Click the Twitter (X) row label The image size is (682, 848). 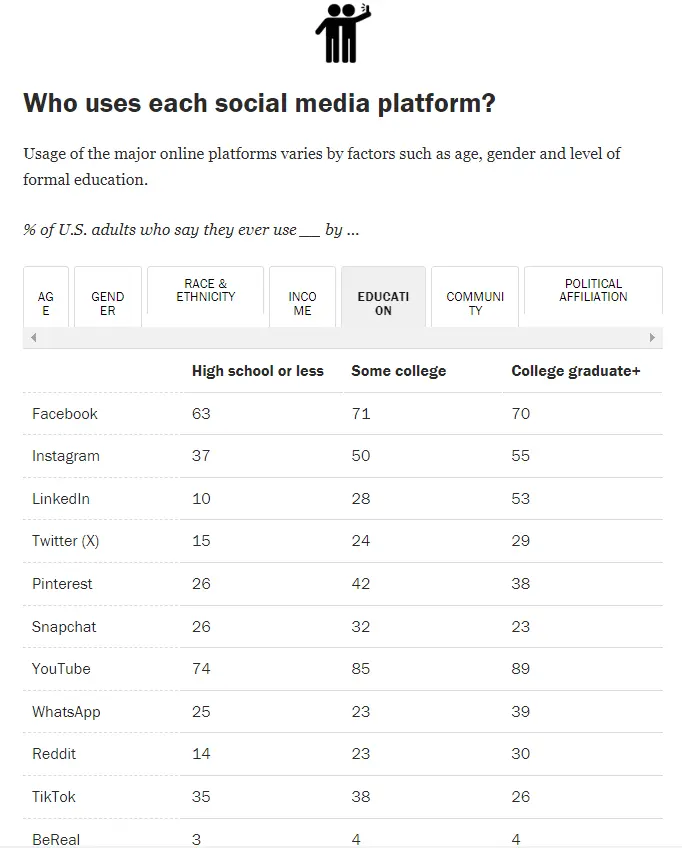click(x=66, y=541)
